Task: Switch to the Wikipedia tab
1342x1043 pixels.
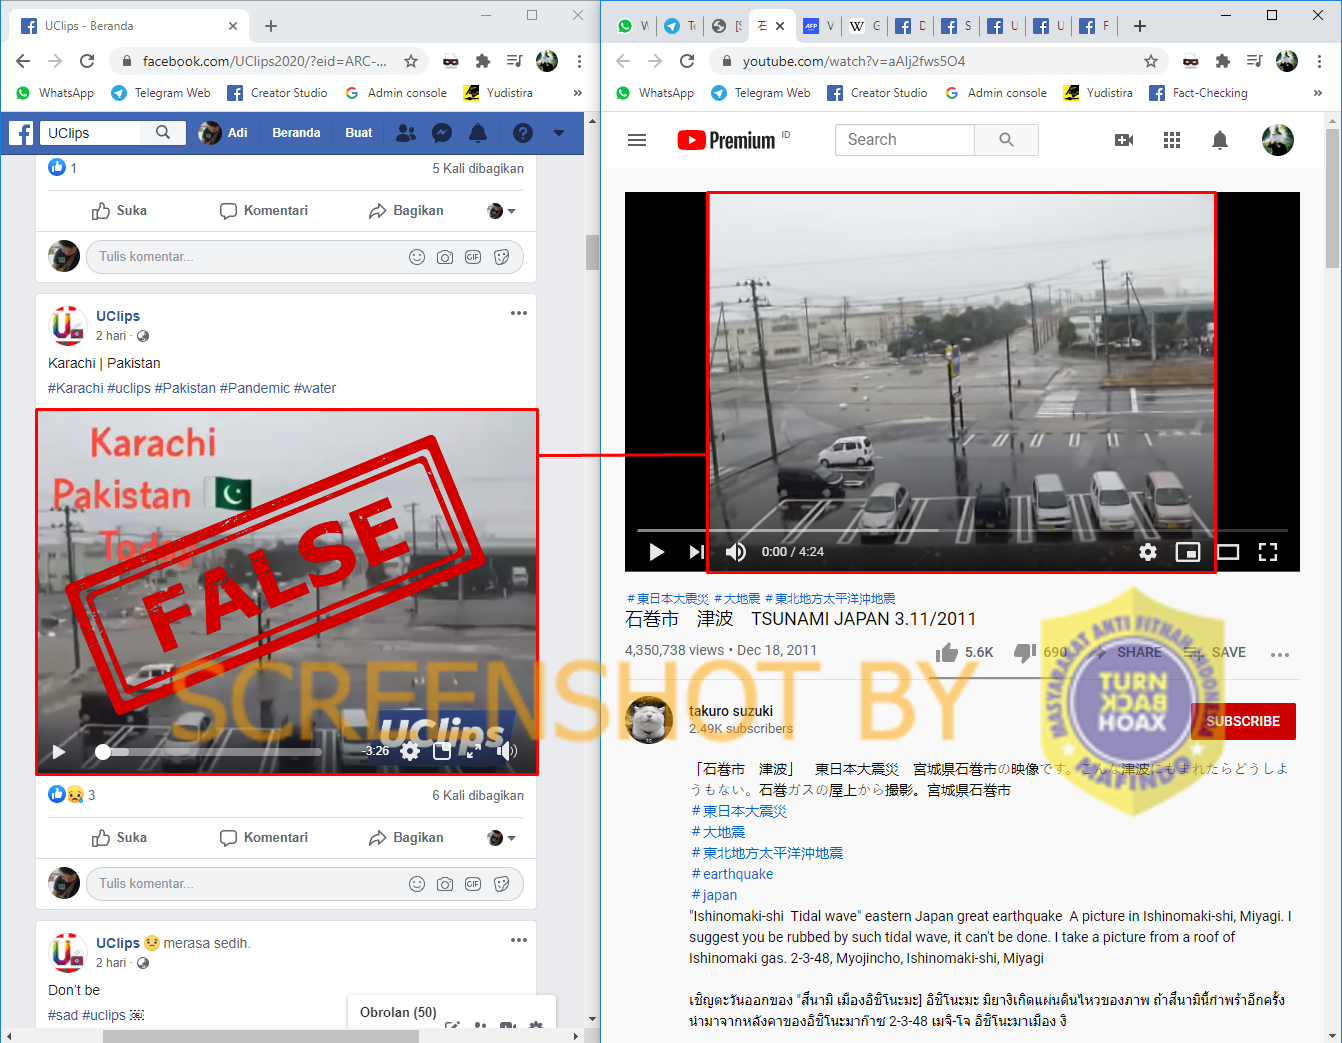Action: click(x=865, y=26)
